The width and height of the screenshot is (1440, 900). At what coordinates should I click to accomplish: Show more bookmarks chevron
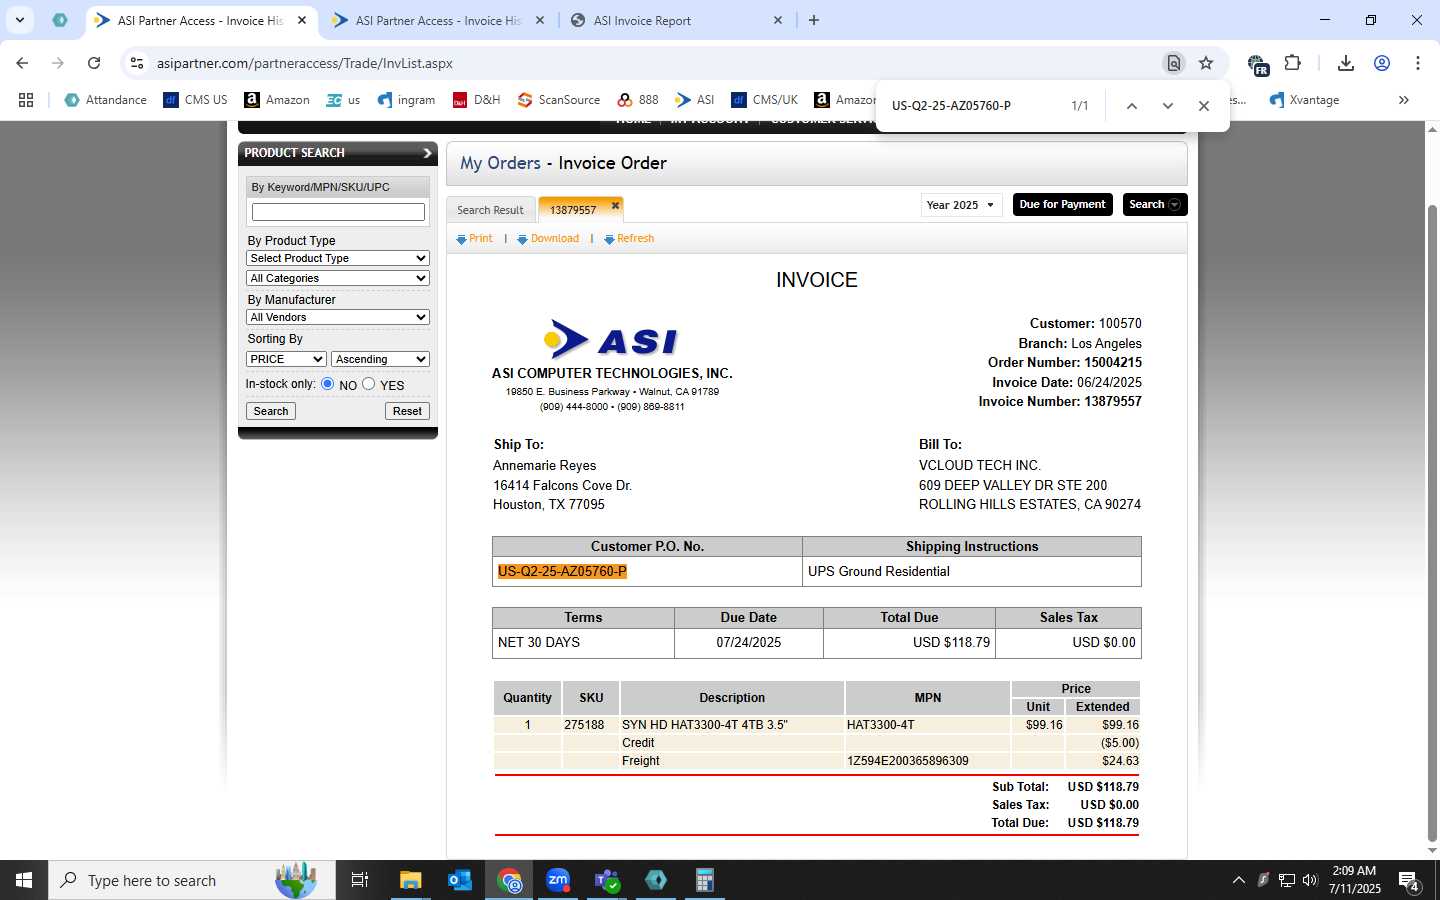pos(1404,100)
